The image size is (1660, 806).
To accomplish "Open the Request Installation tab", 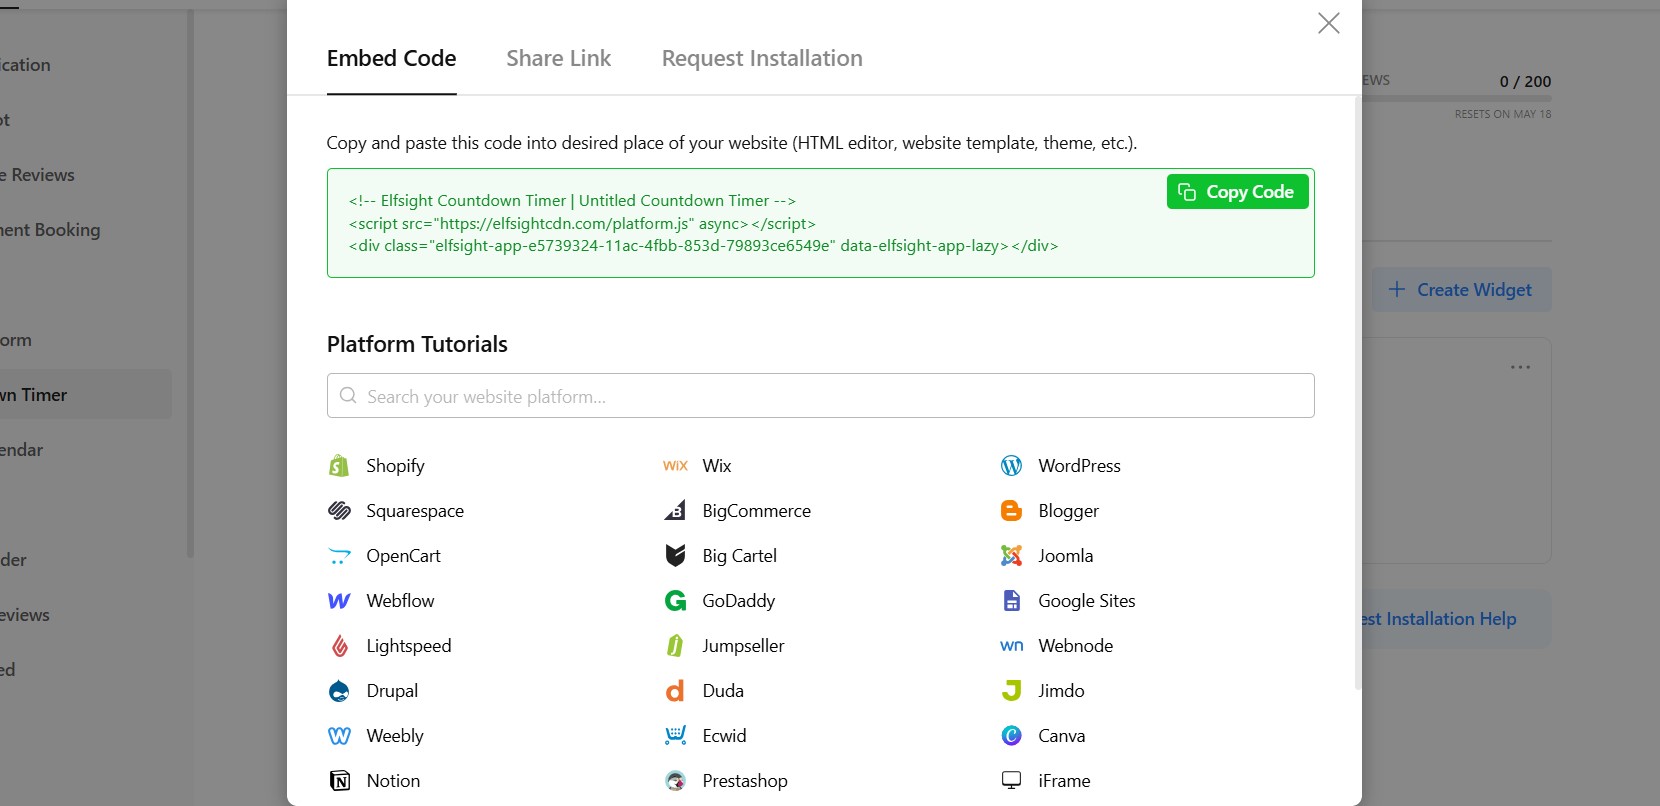I will pos(761,58).
